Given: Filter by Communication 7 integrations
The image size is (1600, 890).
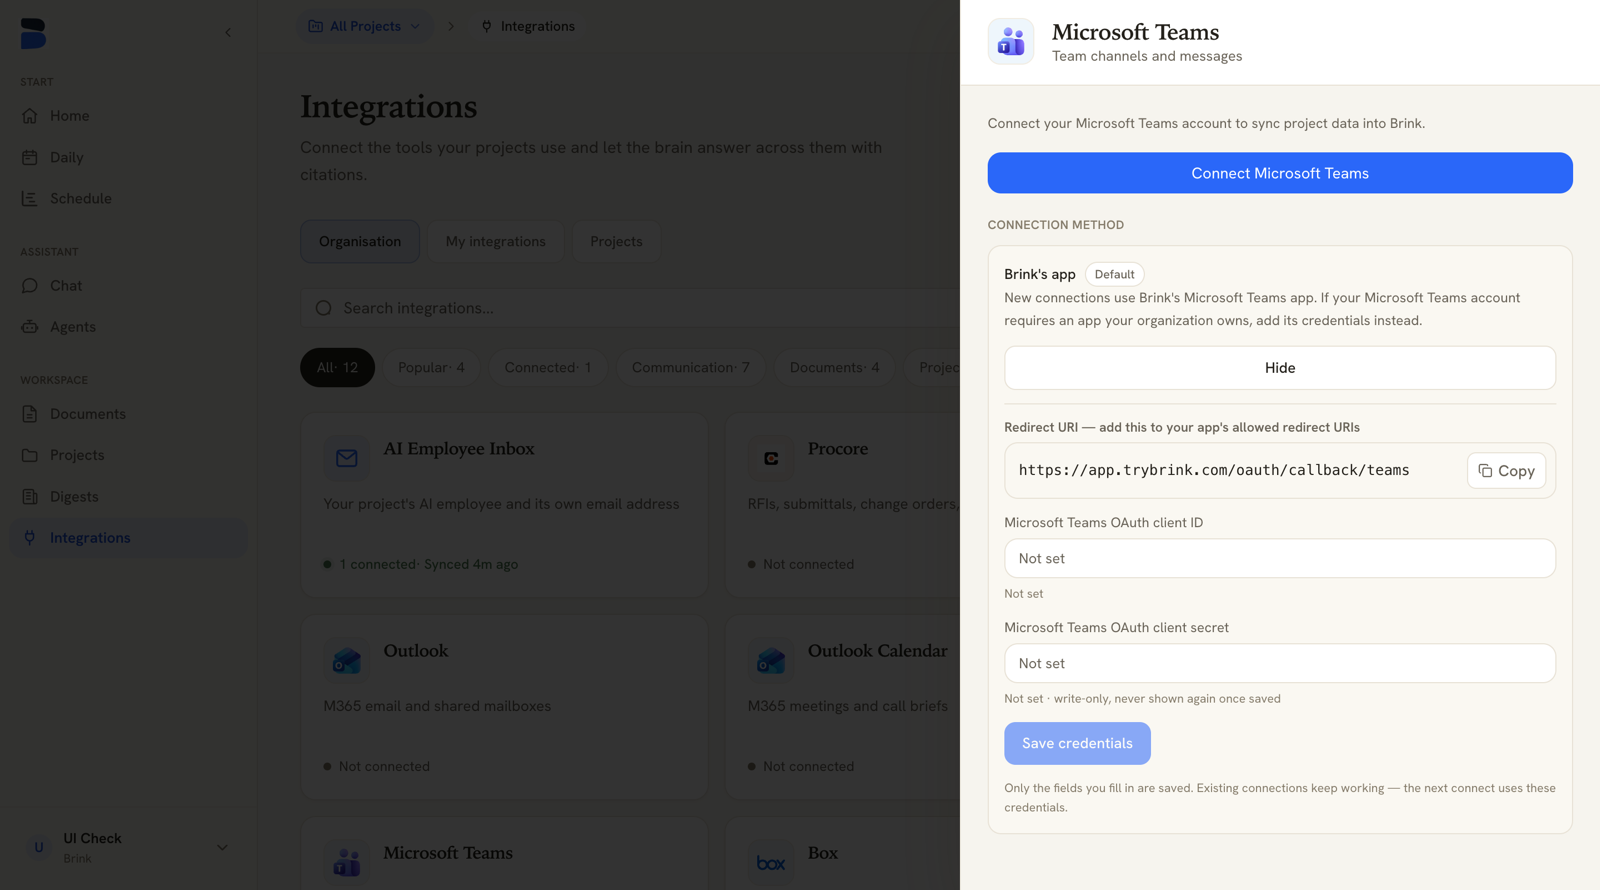Looking at the screenshot, I should click(691, 367).
